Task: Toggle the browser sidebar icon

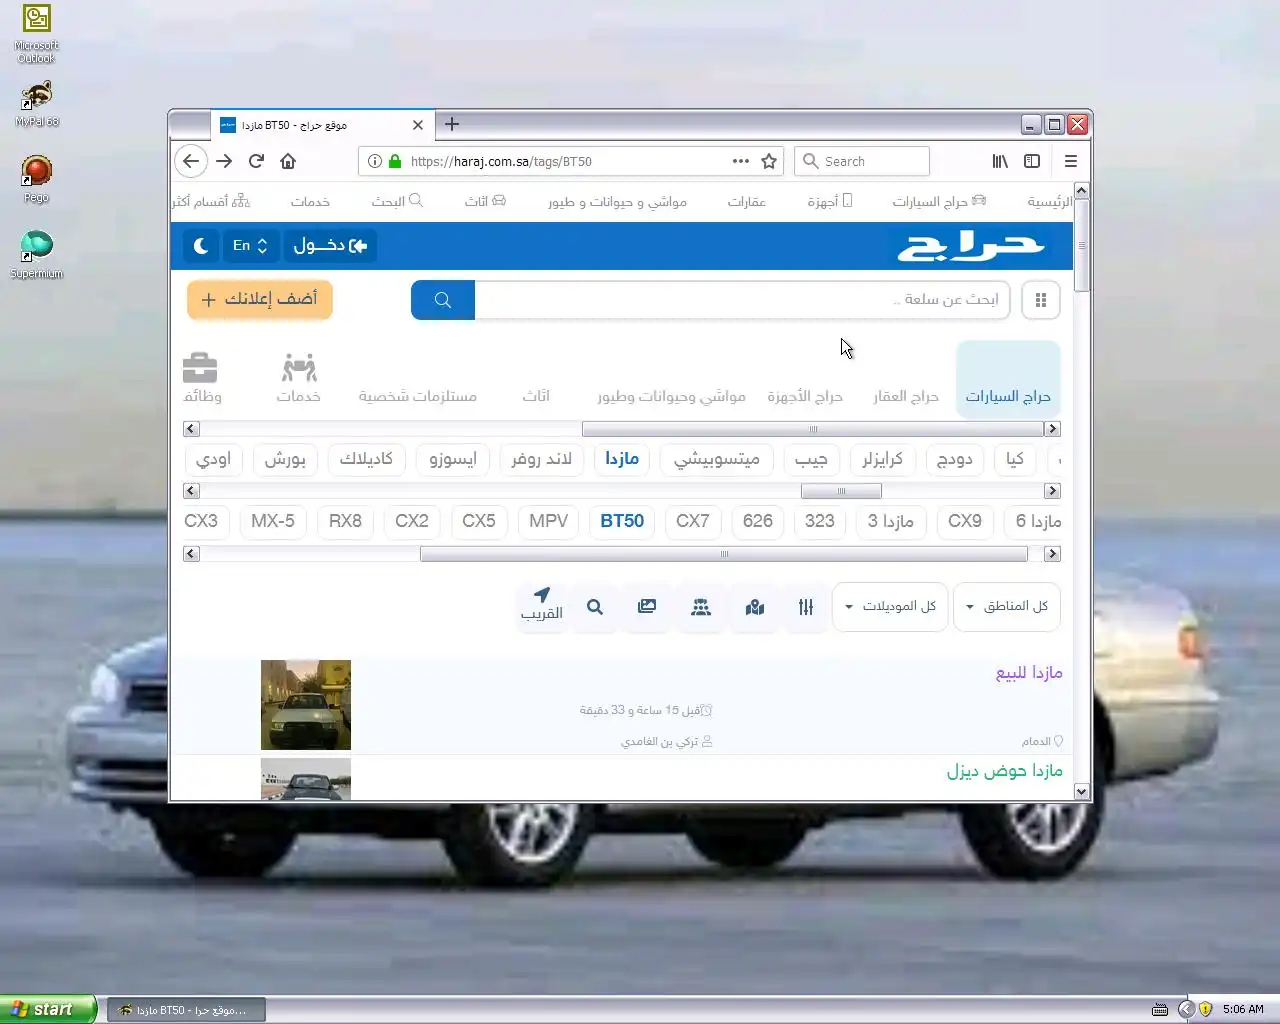Action: click(x=1032, y=161)
